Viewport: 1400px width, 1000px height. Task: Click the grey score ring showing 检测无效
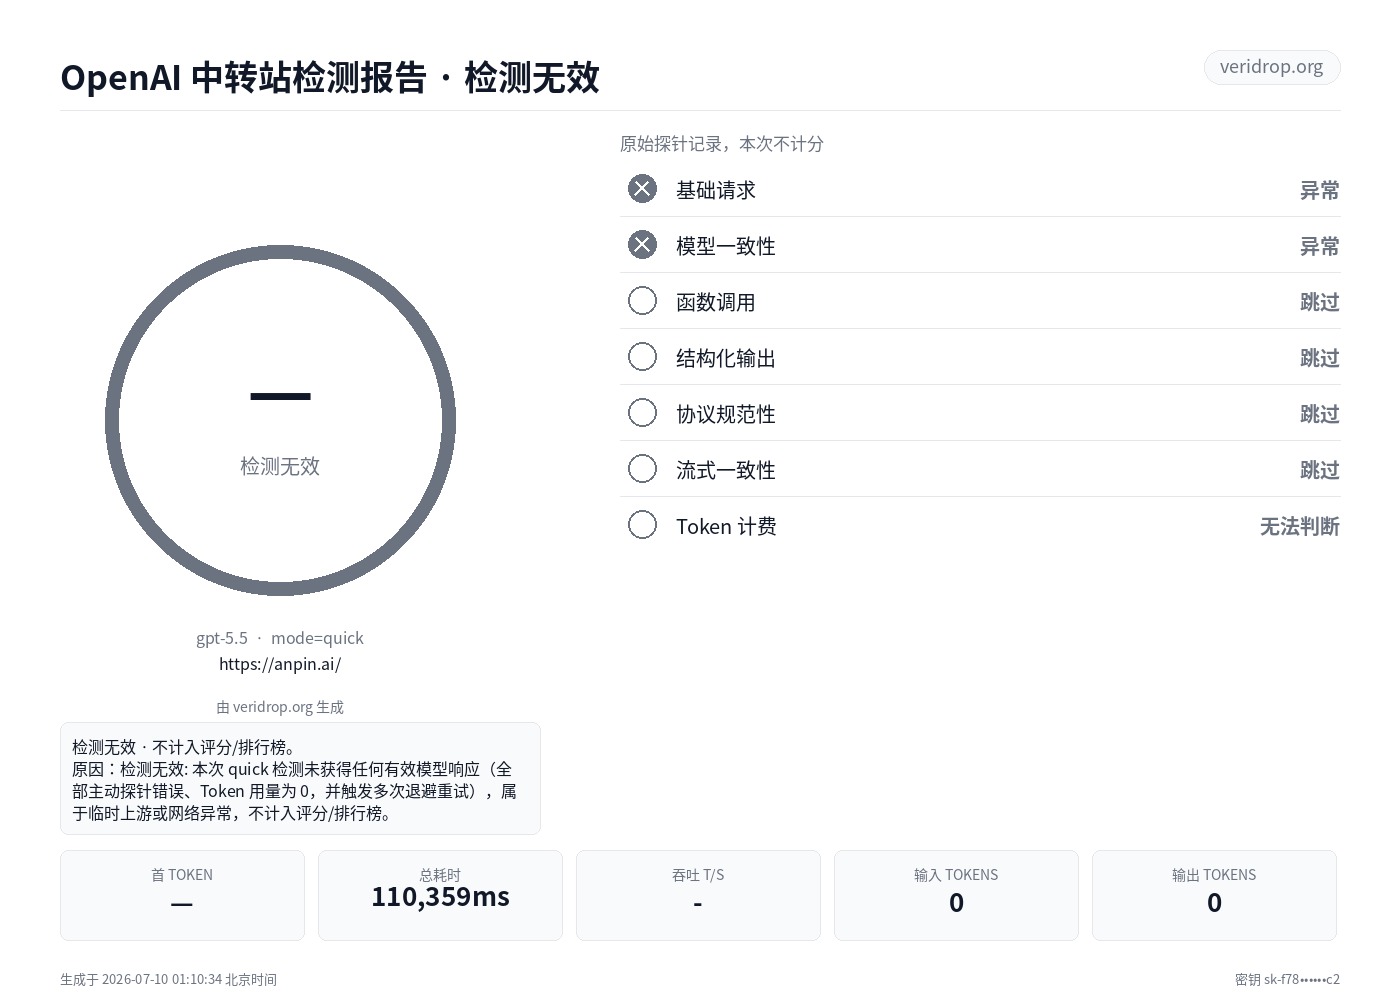pos(280,421)
